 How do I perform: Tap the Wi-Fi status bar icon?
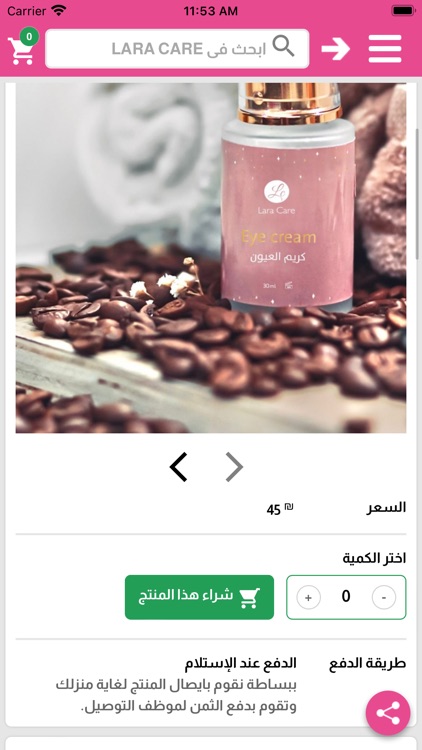click(59, 11)
